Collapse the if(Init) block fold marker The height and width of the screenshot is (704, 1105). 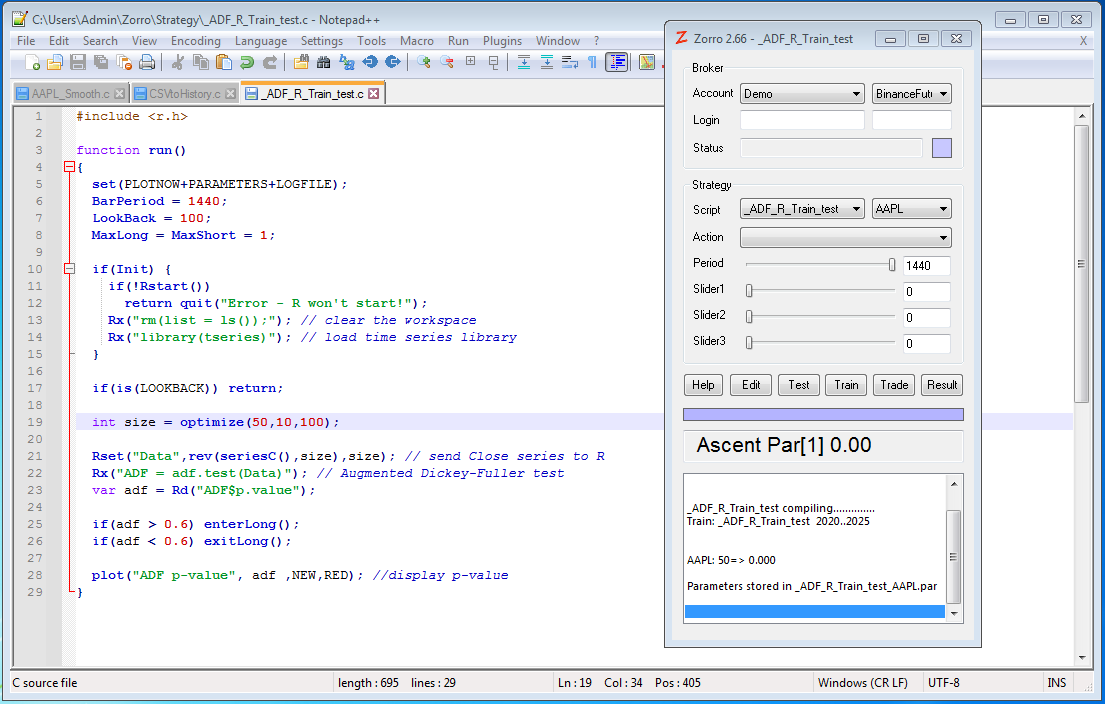pyautogui.click(x=68, y=269)
